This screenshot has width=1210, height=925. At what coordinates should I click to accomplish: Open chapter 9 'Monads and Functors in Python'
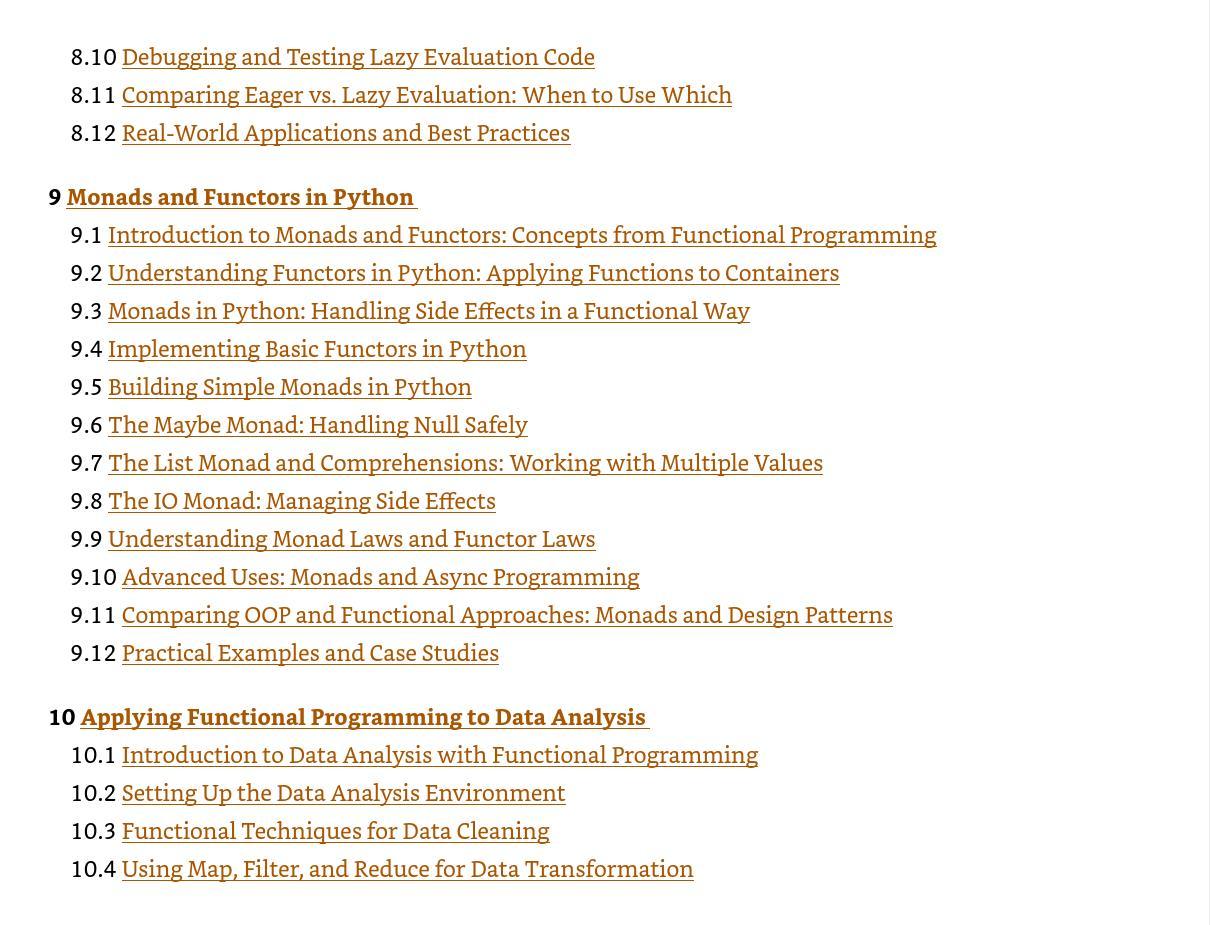pyautogui.click(x=241, y=197)
